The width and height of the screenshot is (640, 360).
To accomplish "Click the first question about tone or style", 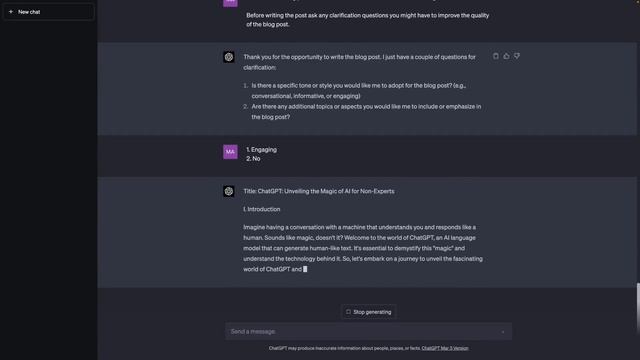I will click(359, 91).
